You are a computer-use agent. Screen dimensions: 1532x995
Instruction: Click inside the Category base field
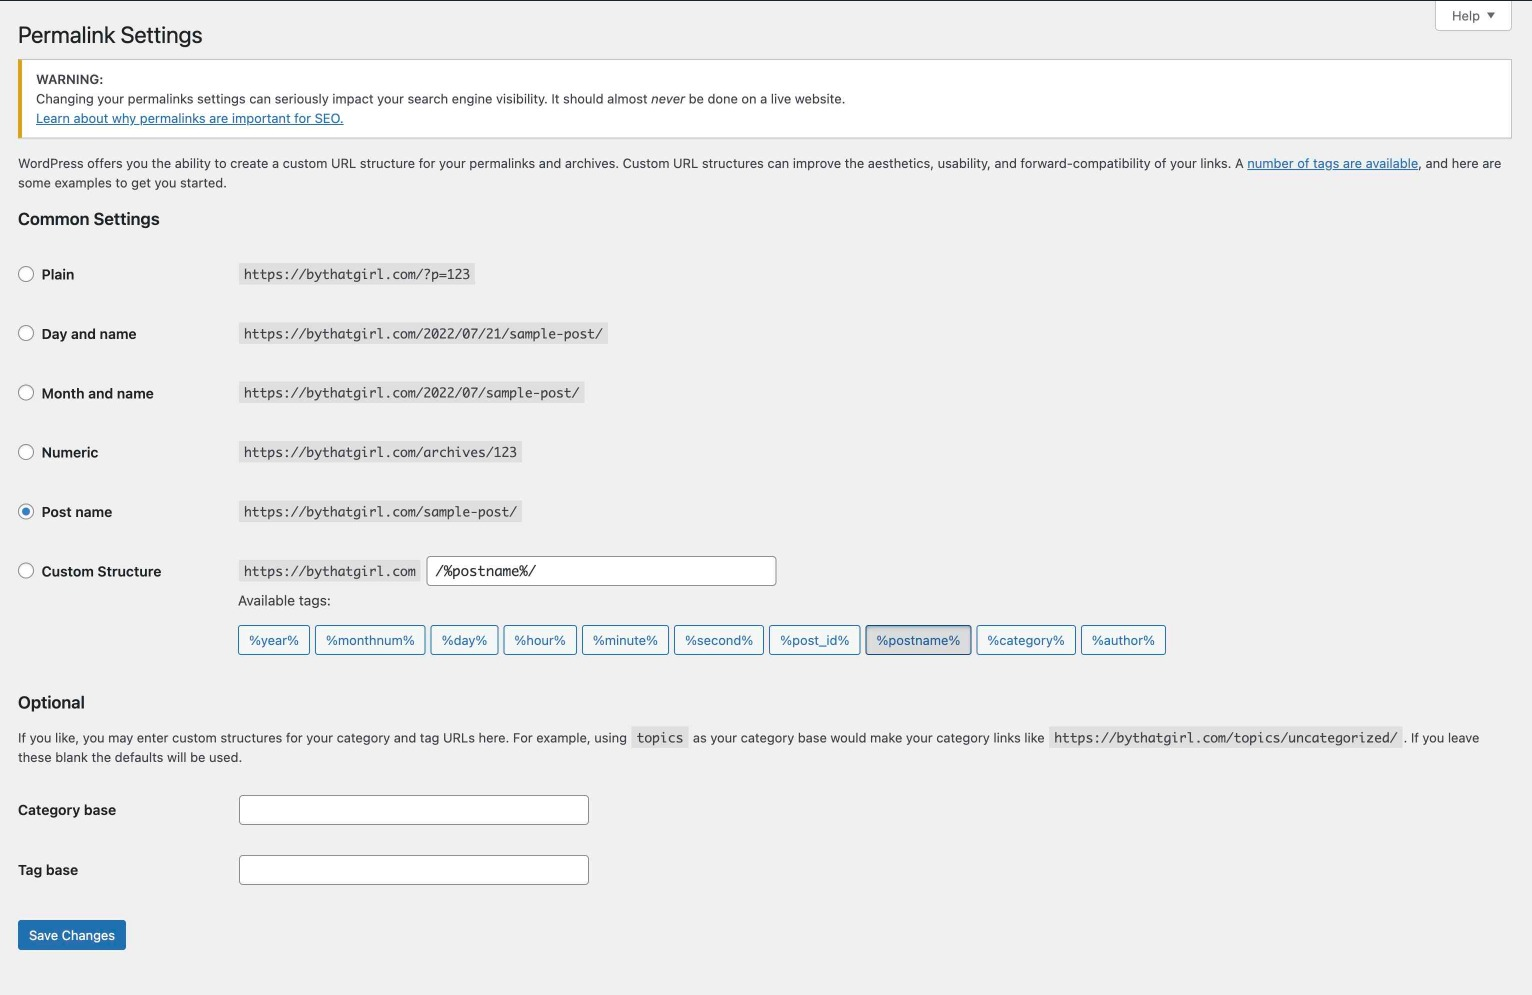[413, 809]
